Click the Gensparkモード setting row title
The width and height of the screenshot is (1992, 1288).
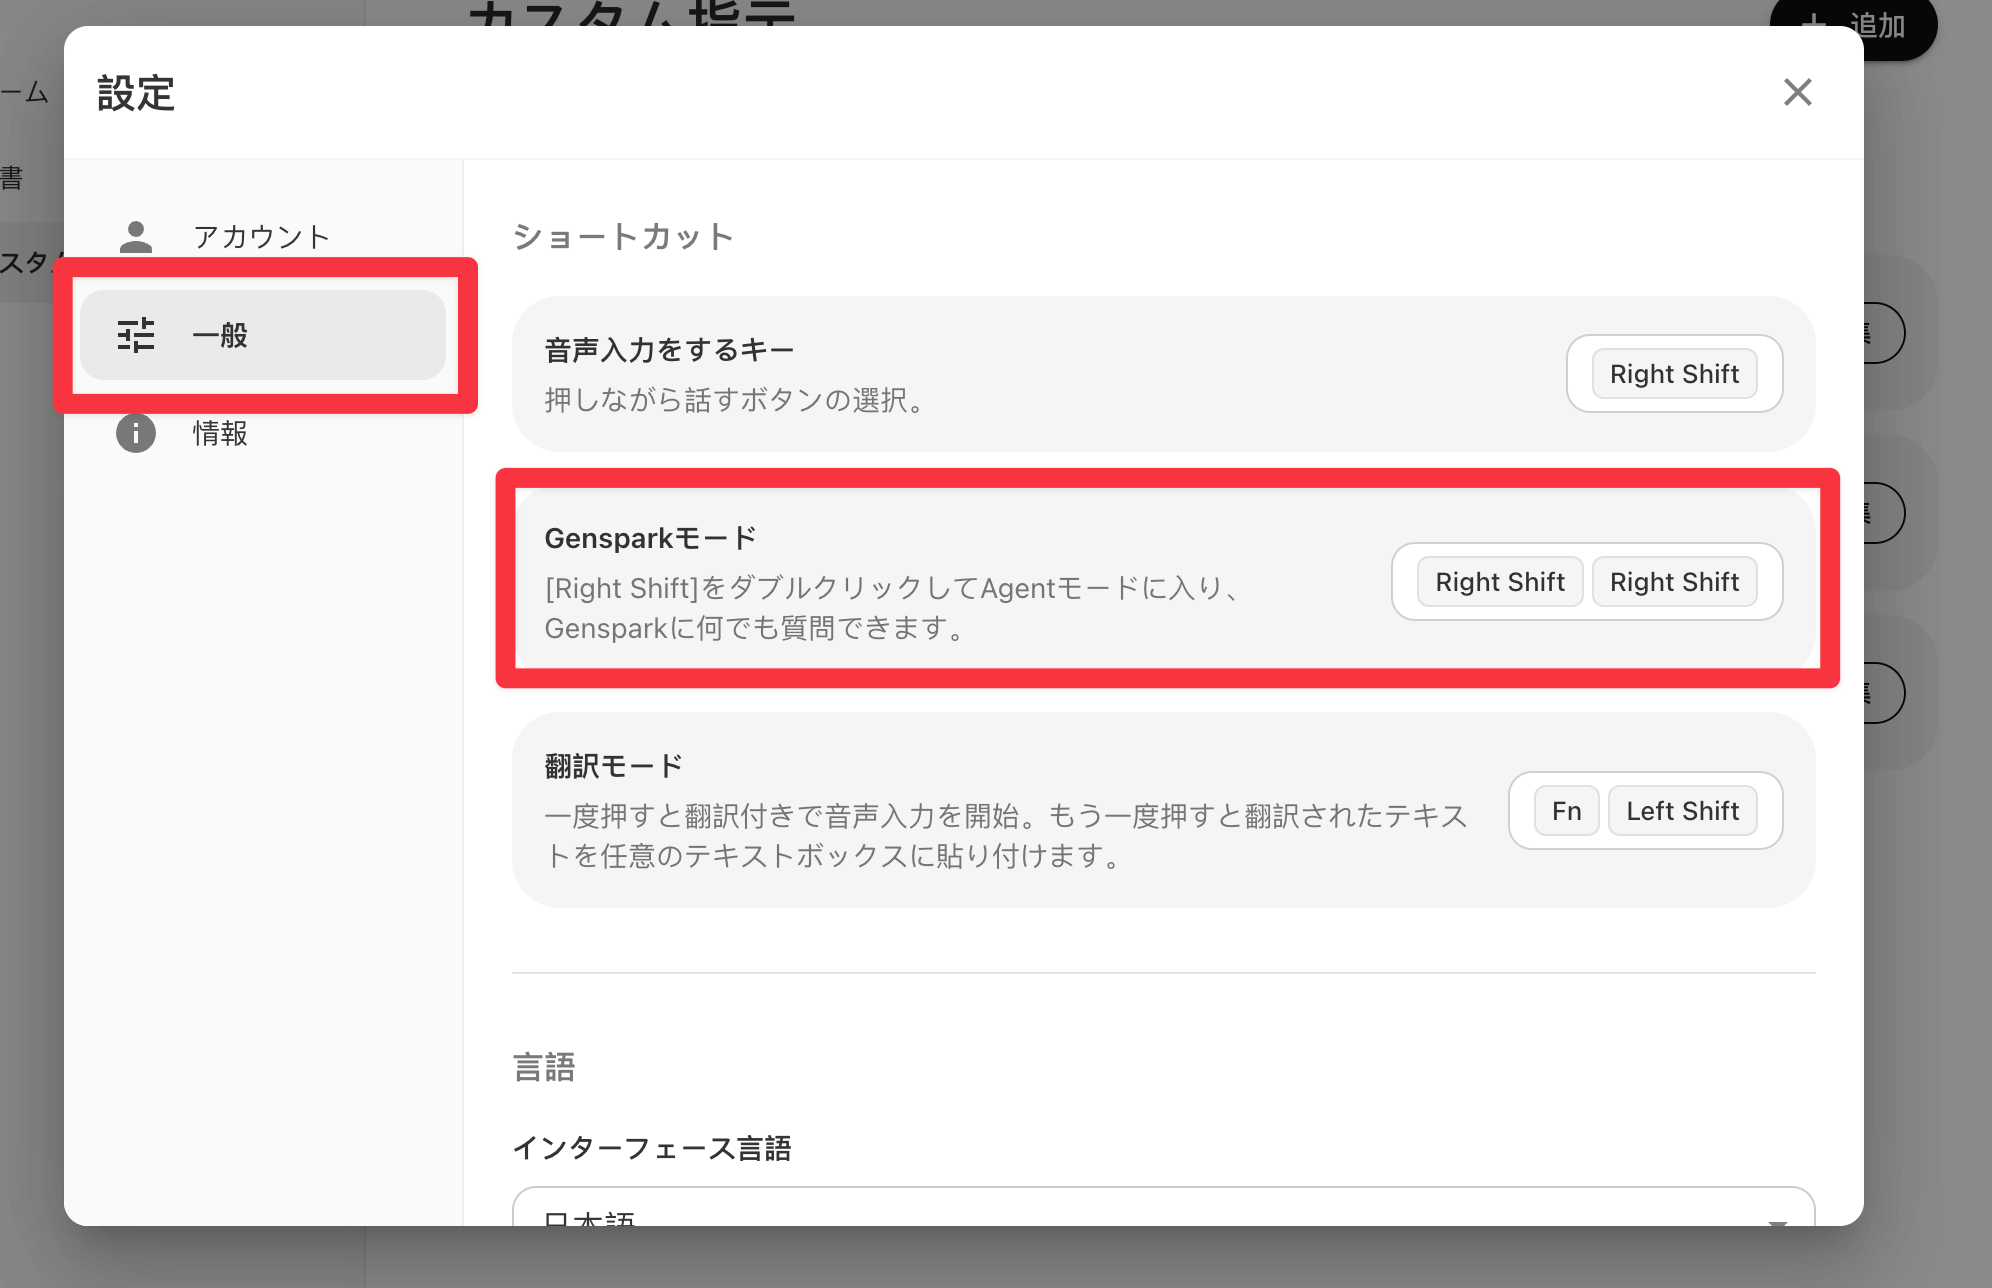[x=650, y=538]
